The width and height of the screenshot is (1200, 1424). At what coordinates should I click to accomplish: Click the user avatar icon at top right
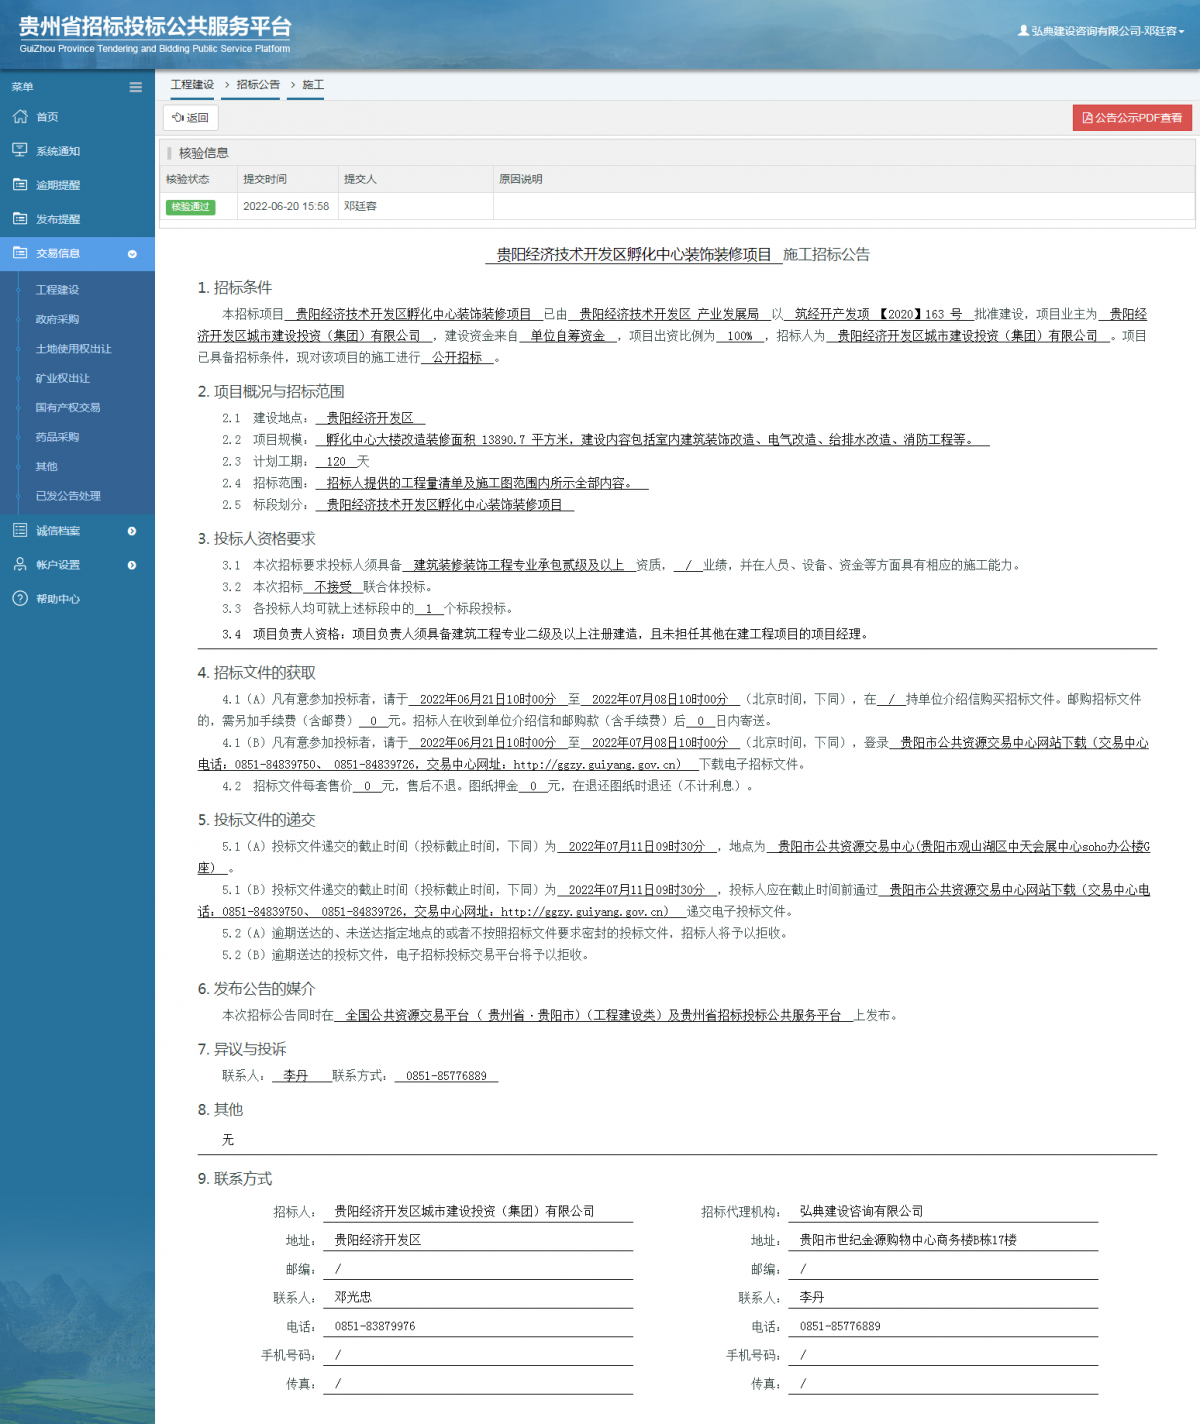pos(1022,31)
